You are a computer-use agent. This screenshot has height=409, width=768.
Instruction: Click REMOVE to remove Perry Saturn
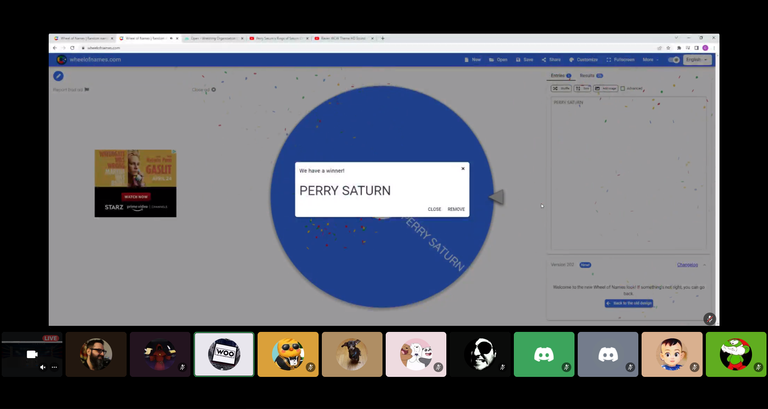(456, 209)
